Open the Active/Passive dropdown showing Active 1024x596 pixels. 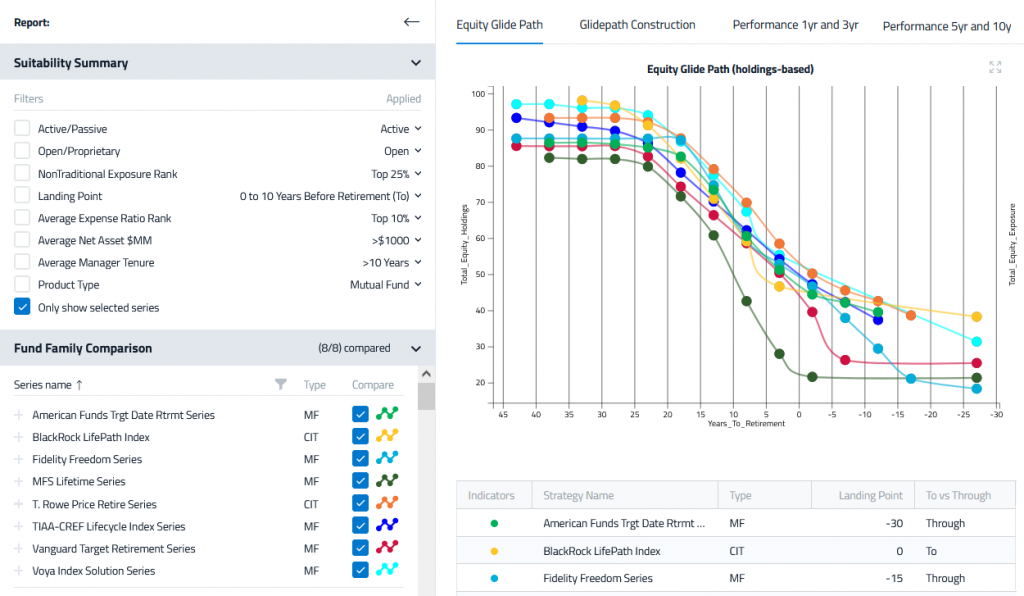[401, 129]
